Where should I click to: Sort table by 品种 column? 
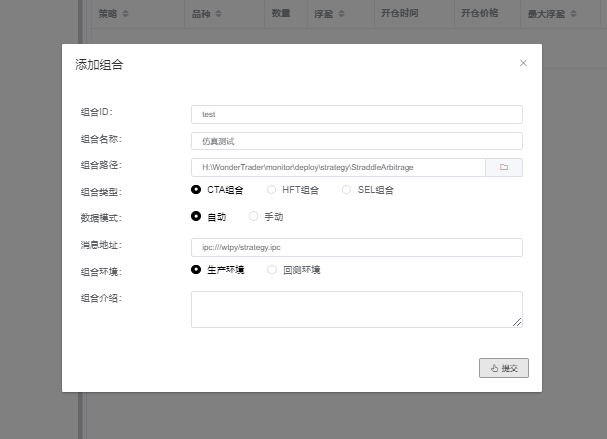(218, 14)
